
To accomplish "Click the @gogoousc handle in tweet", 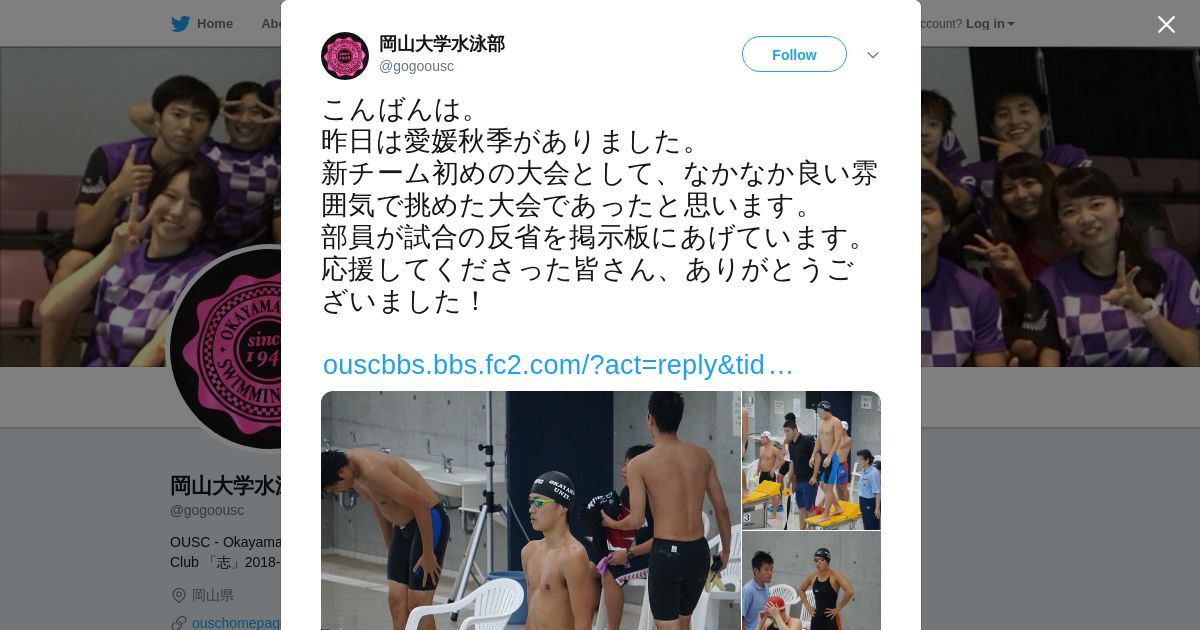I will [x=416, y=67].
